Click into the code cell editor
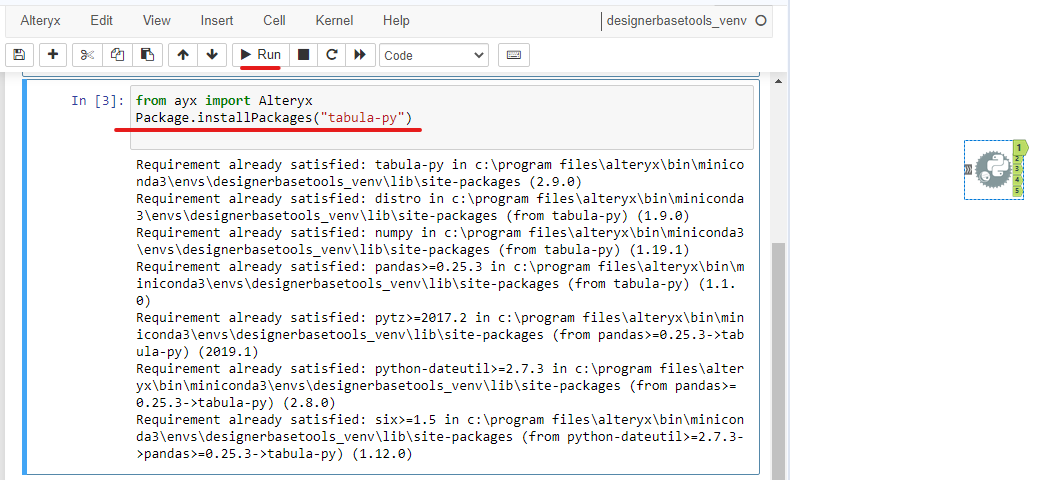Viewport: 1047px width, 480px height. click(x=442, y=117)
